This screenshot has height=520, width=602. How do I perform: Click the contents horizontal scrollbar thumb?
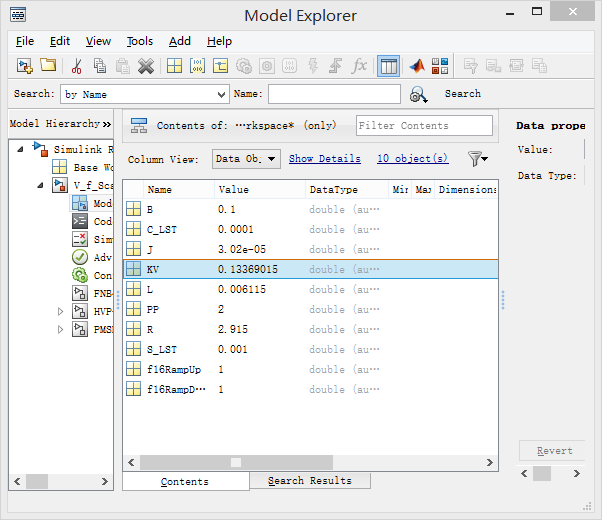coord(236,462)
